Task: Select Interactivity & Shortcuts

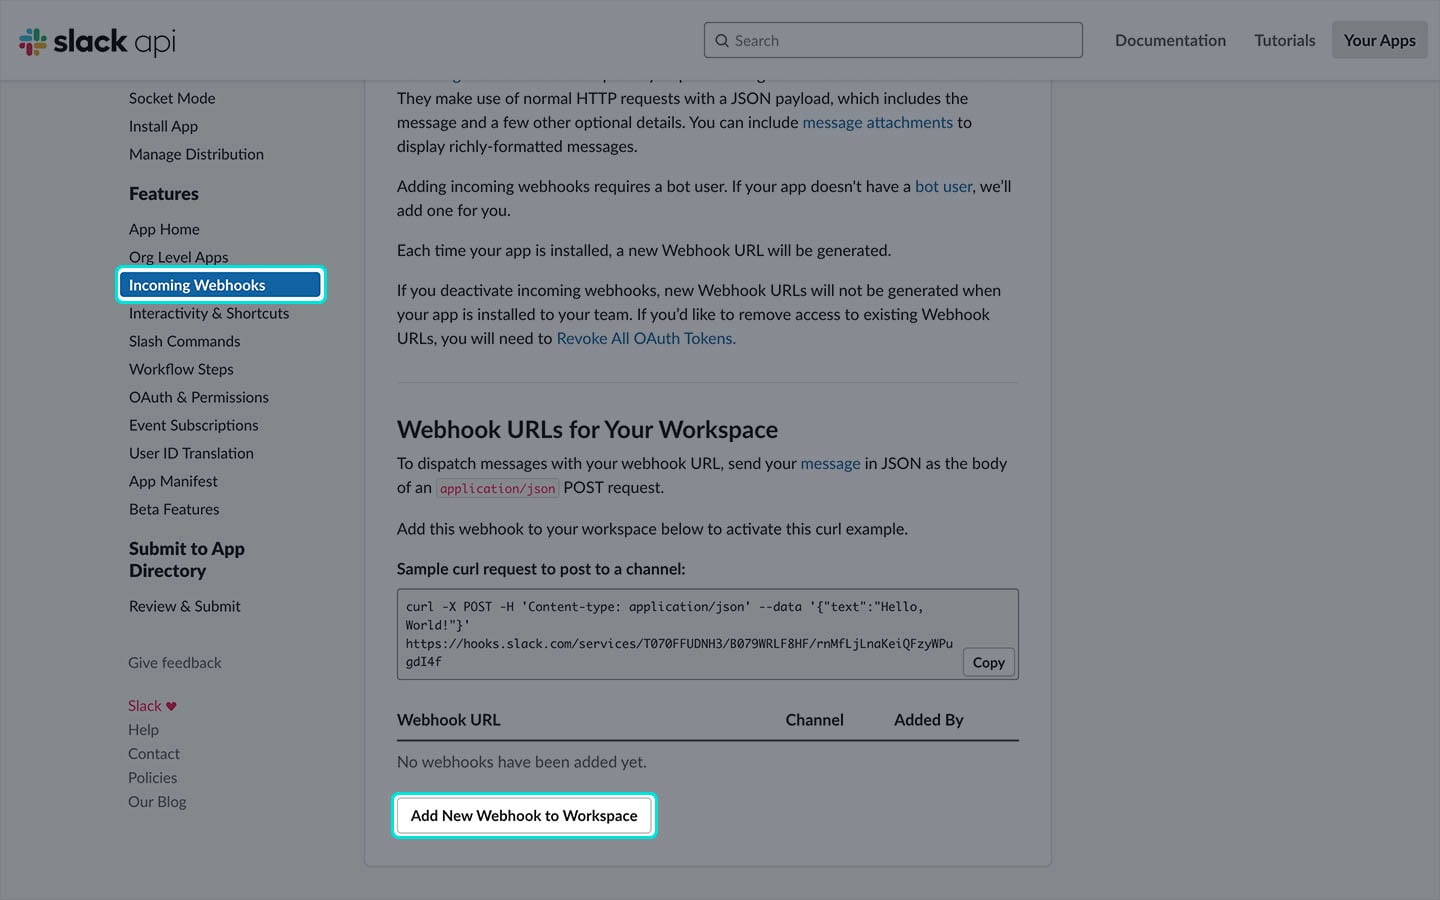Action: [208, 313]
